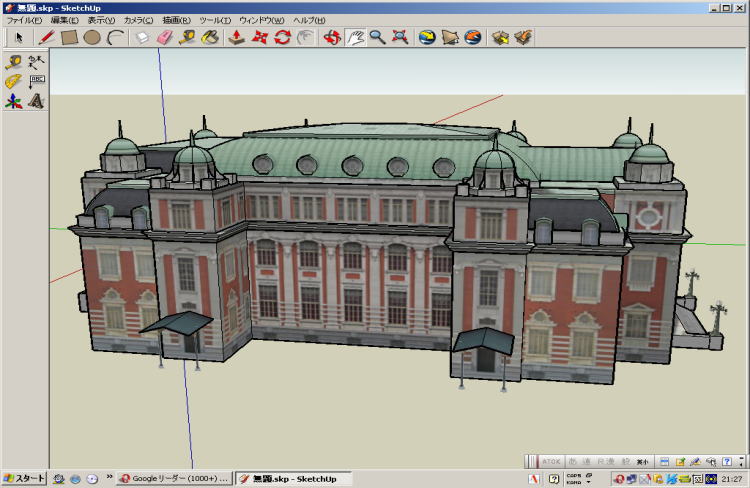Image resolution: width=750 pixels, height=488 pixels.
Task: Choose the arrow Select tool
Action: pos(18,38)
